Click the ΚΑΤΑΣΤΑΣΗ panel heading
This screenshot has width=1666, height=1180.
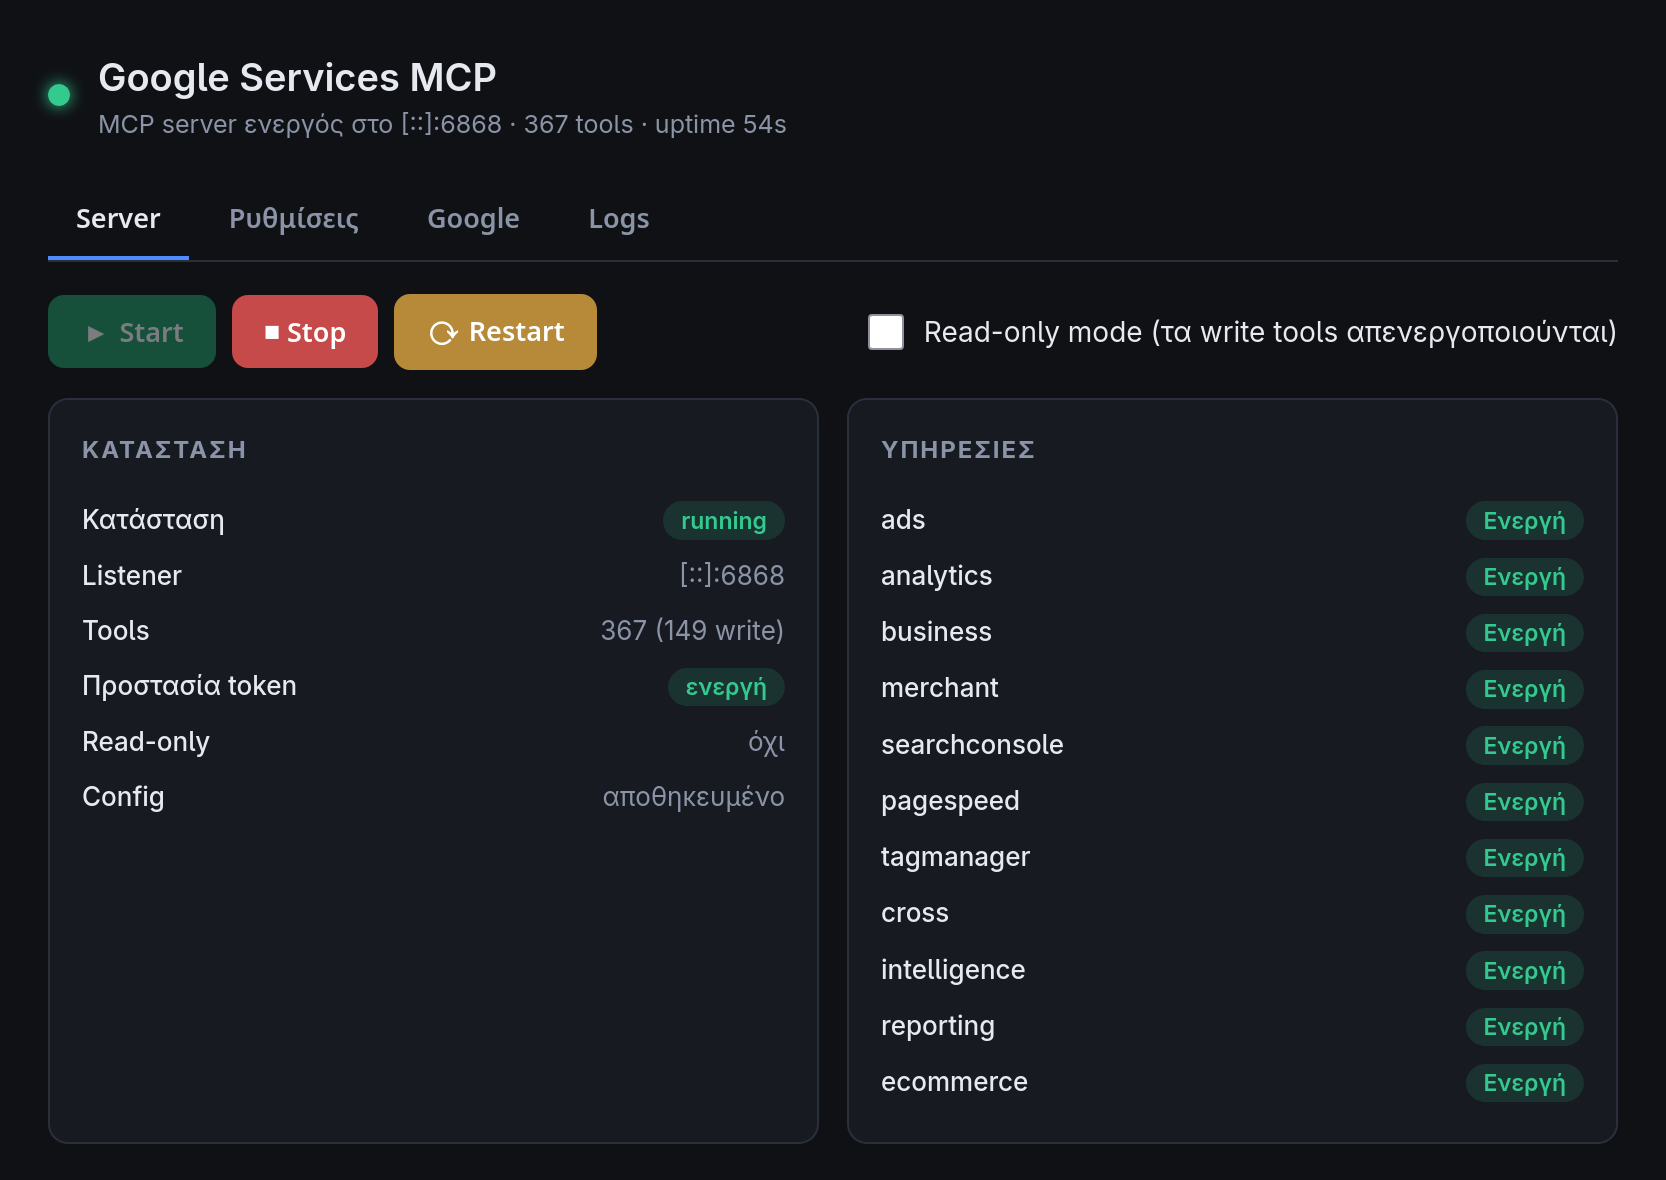[x=164, y=450]
